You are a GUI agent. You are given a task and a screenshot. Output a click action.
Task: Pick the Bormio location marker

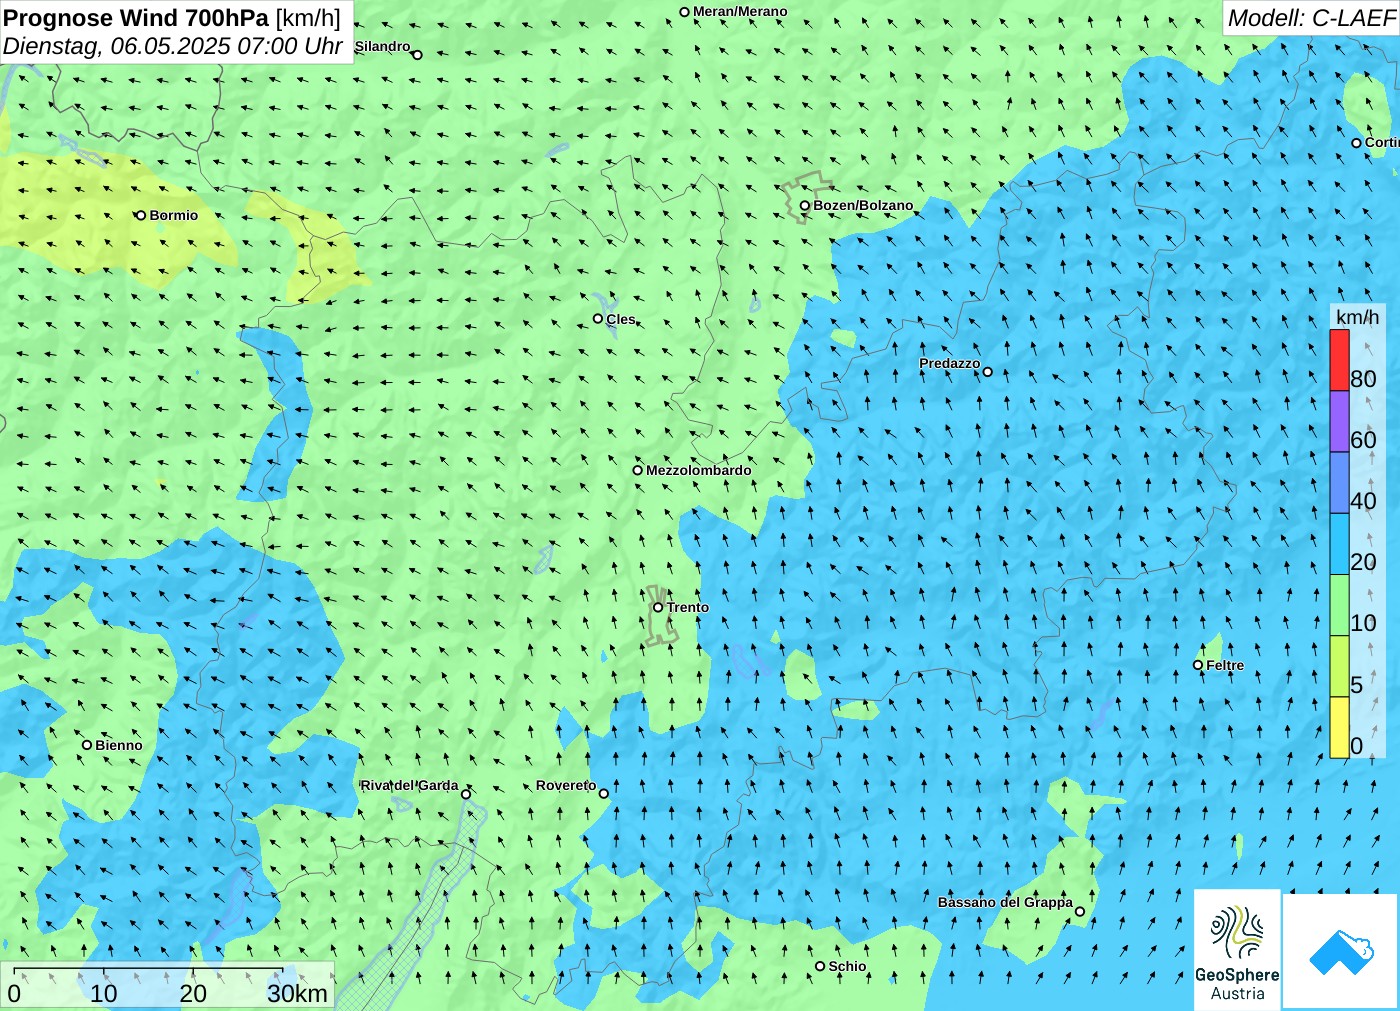tap(141, 215)
